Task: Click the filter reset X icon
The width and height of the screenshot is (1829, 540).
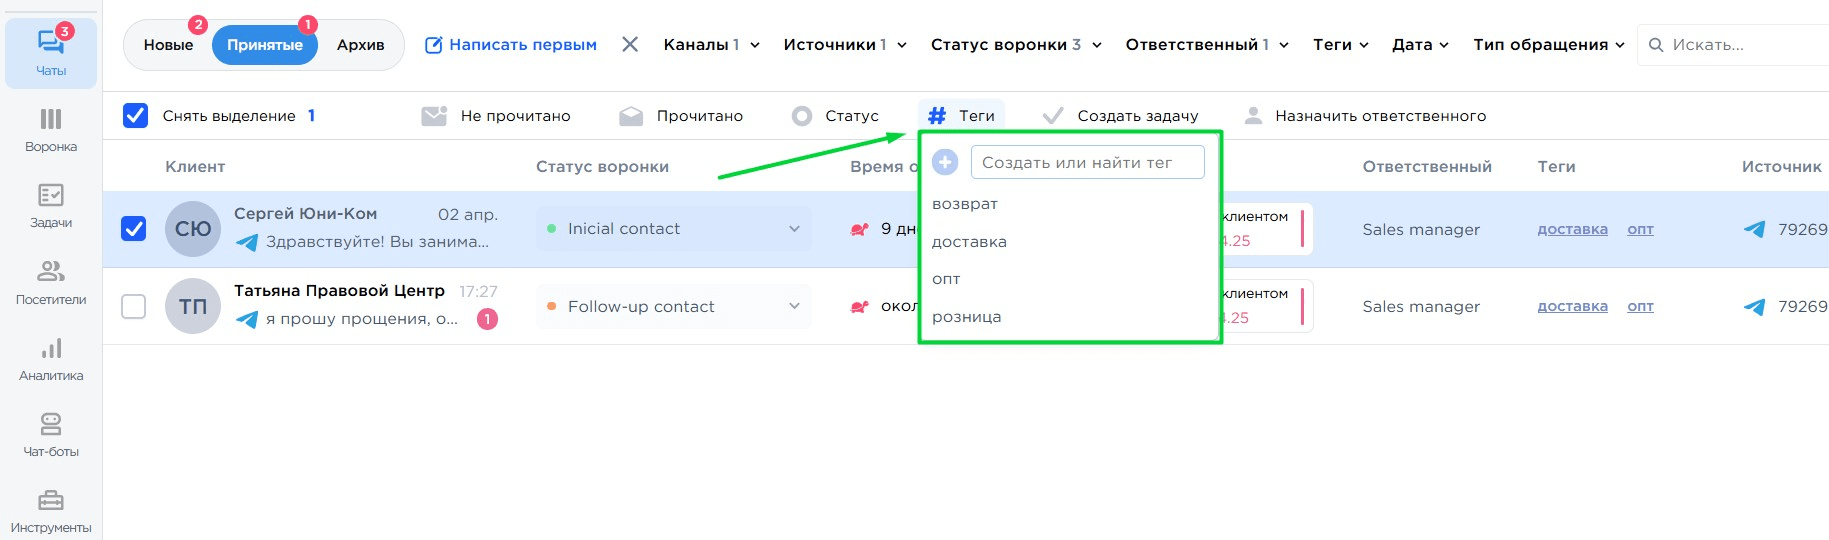Action: 630,44
